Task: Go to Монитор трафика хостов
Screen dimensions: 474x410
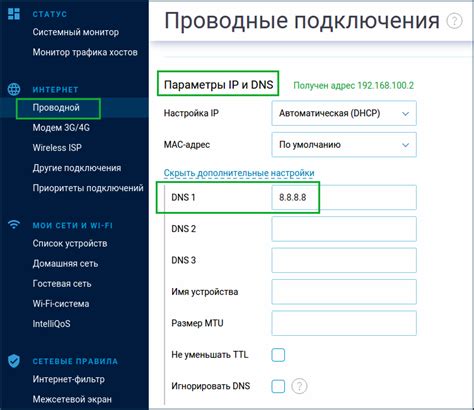Action: pyautogui.click(x=85, y=52)
